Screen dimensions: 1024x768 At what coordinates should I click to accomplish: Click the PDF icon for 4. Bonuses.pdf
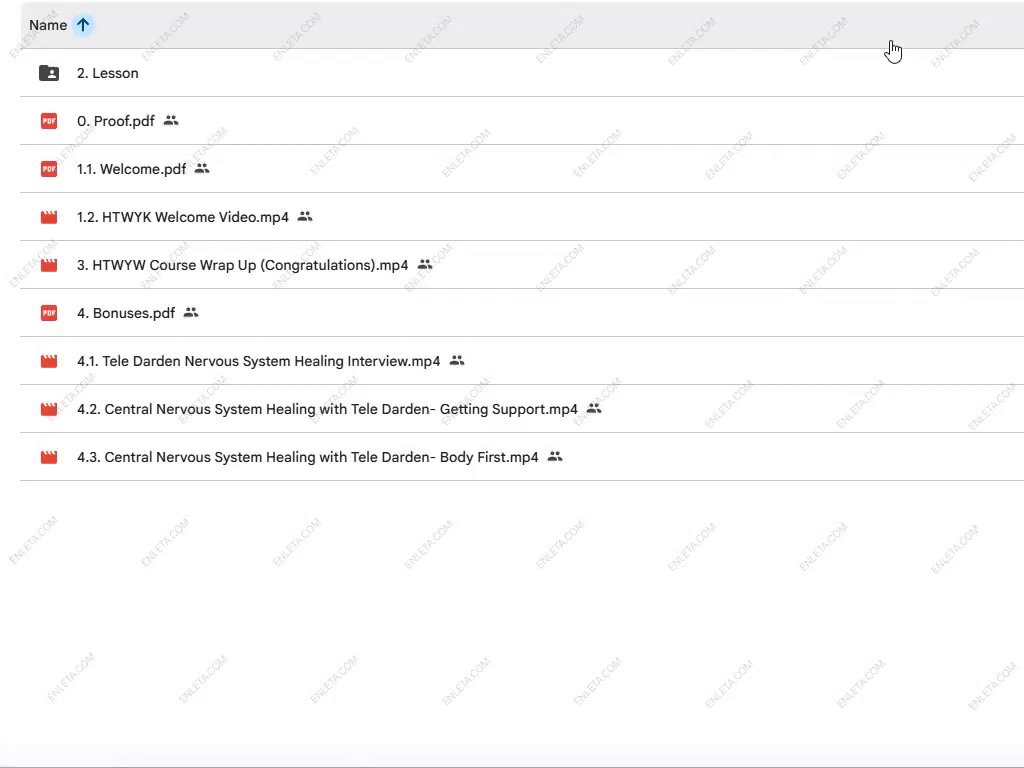click(x=48, y=313)
